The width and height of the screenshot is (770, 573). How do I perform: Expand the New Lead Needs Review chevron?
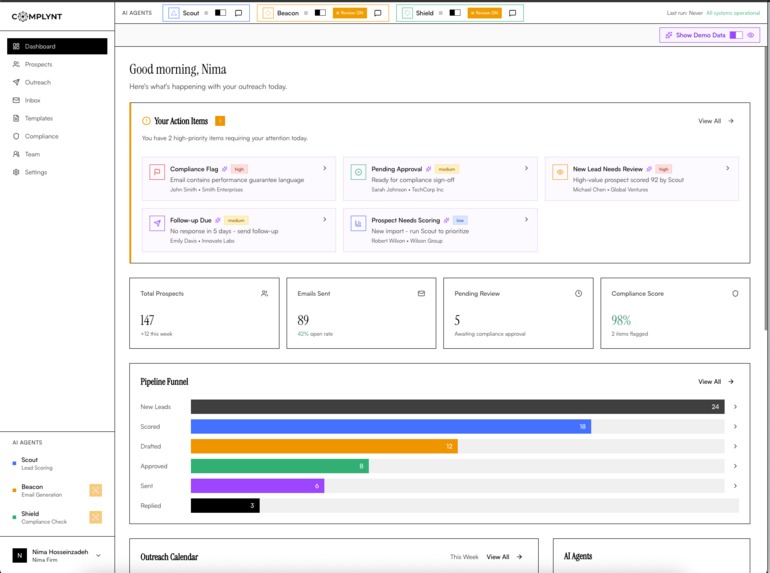point(728,168)
